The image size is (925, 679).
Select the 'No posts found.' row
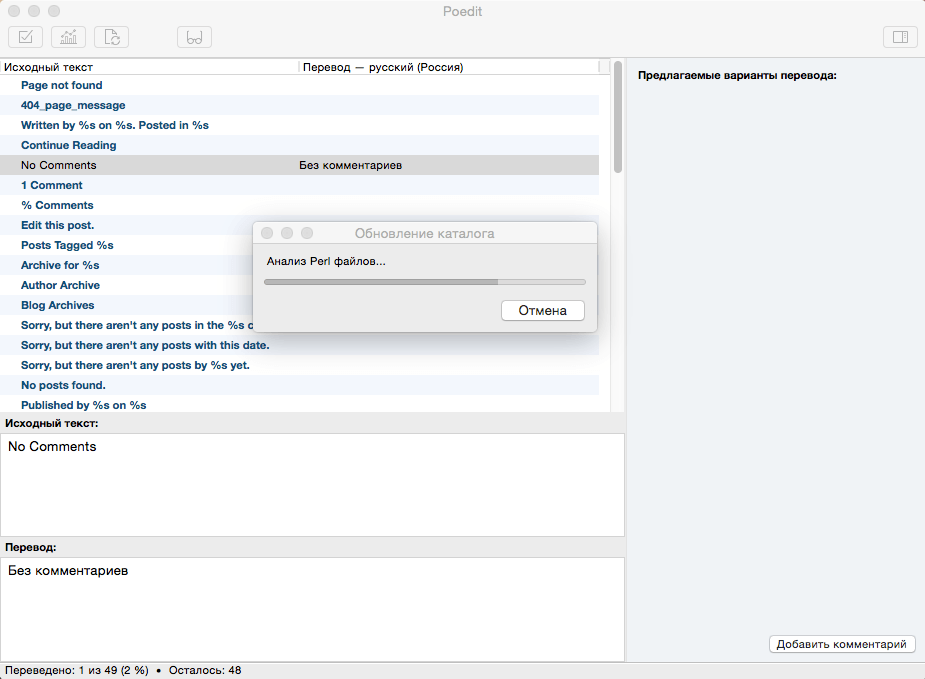(300, 385)
